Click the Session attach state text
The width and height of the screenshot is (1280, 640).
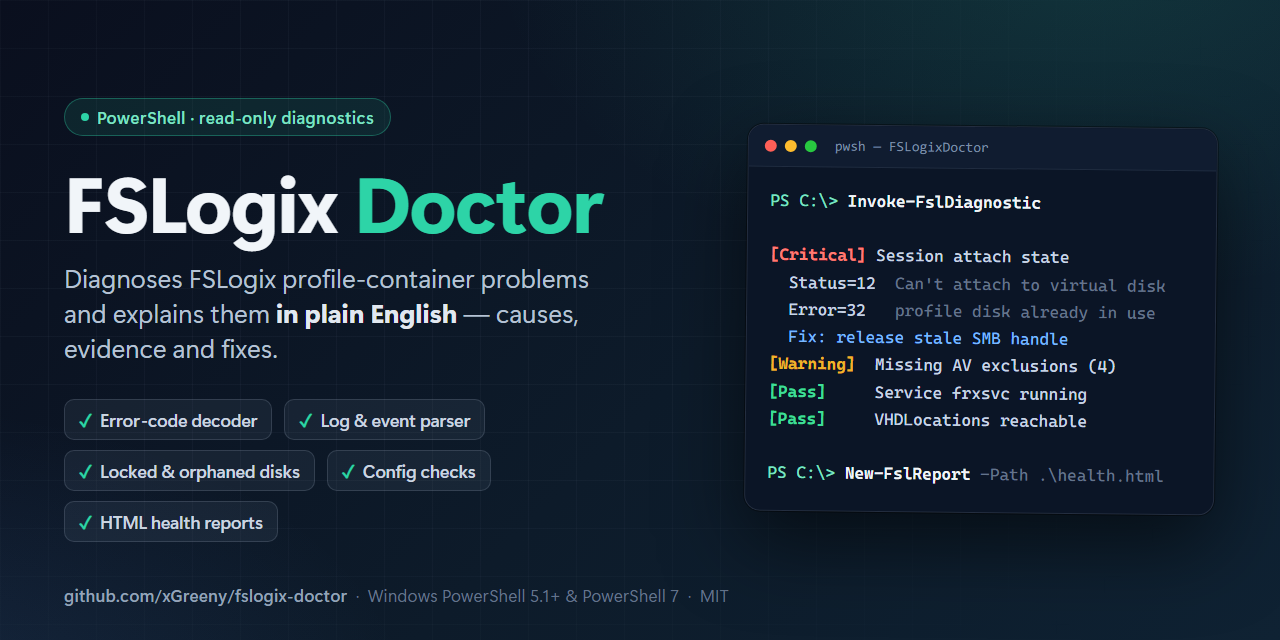(x=972, y=257)
